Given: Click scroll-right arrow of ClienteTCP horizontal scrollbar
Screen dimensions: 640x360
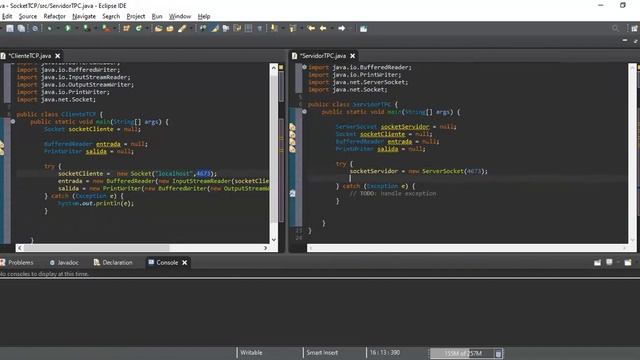Looking at the screenshot, I should [x=265, y=248].
